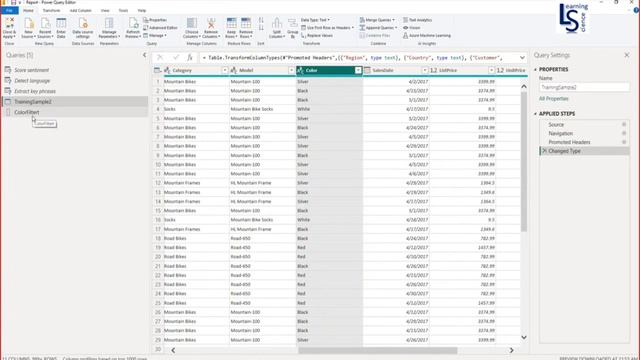Click the Group By ribbon icon

coord(293,28)
